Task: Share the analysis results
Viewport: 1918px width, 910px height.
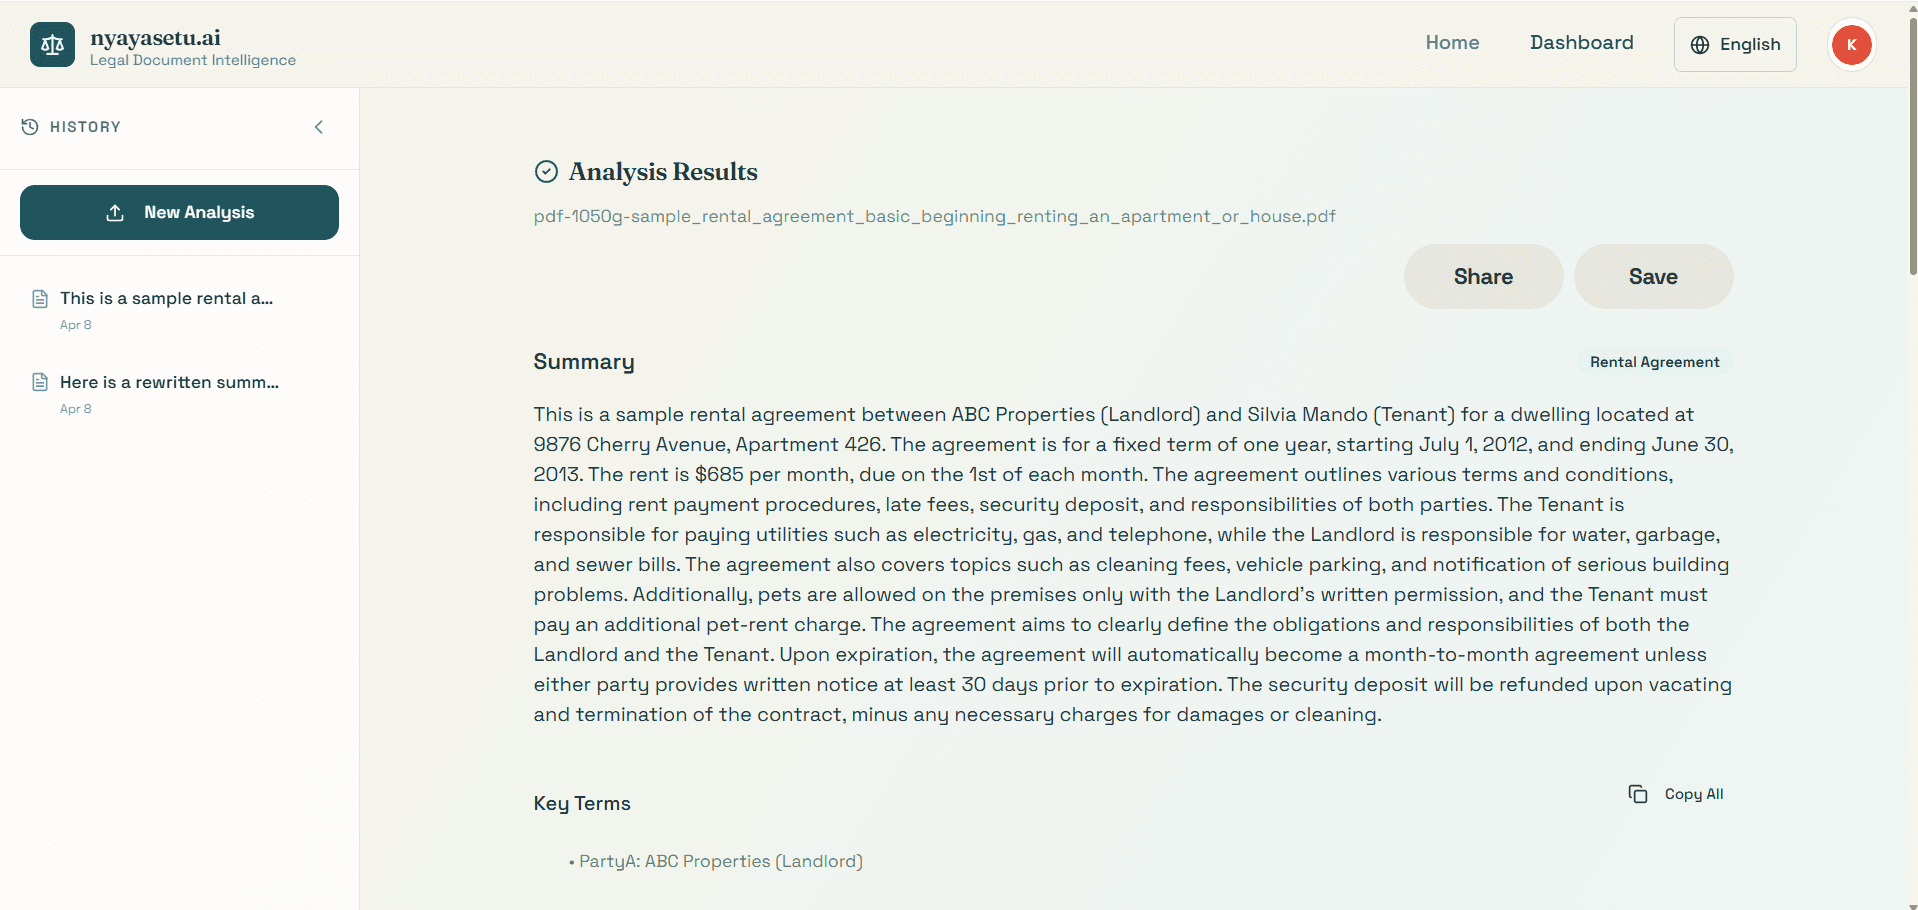Action: (1483, 277)
